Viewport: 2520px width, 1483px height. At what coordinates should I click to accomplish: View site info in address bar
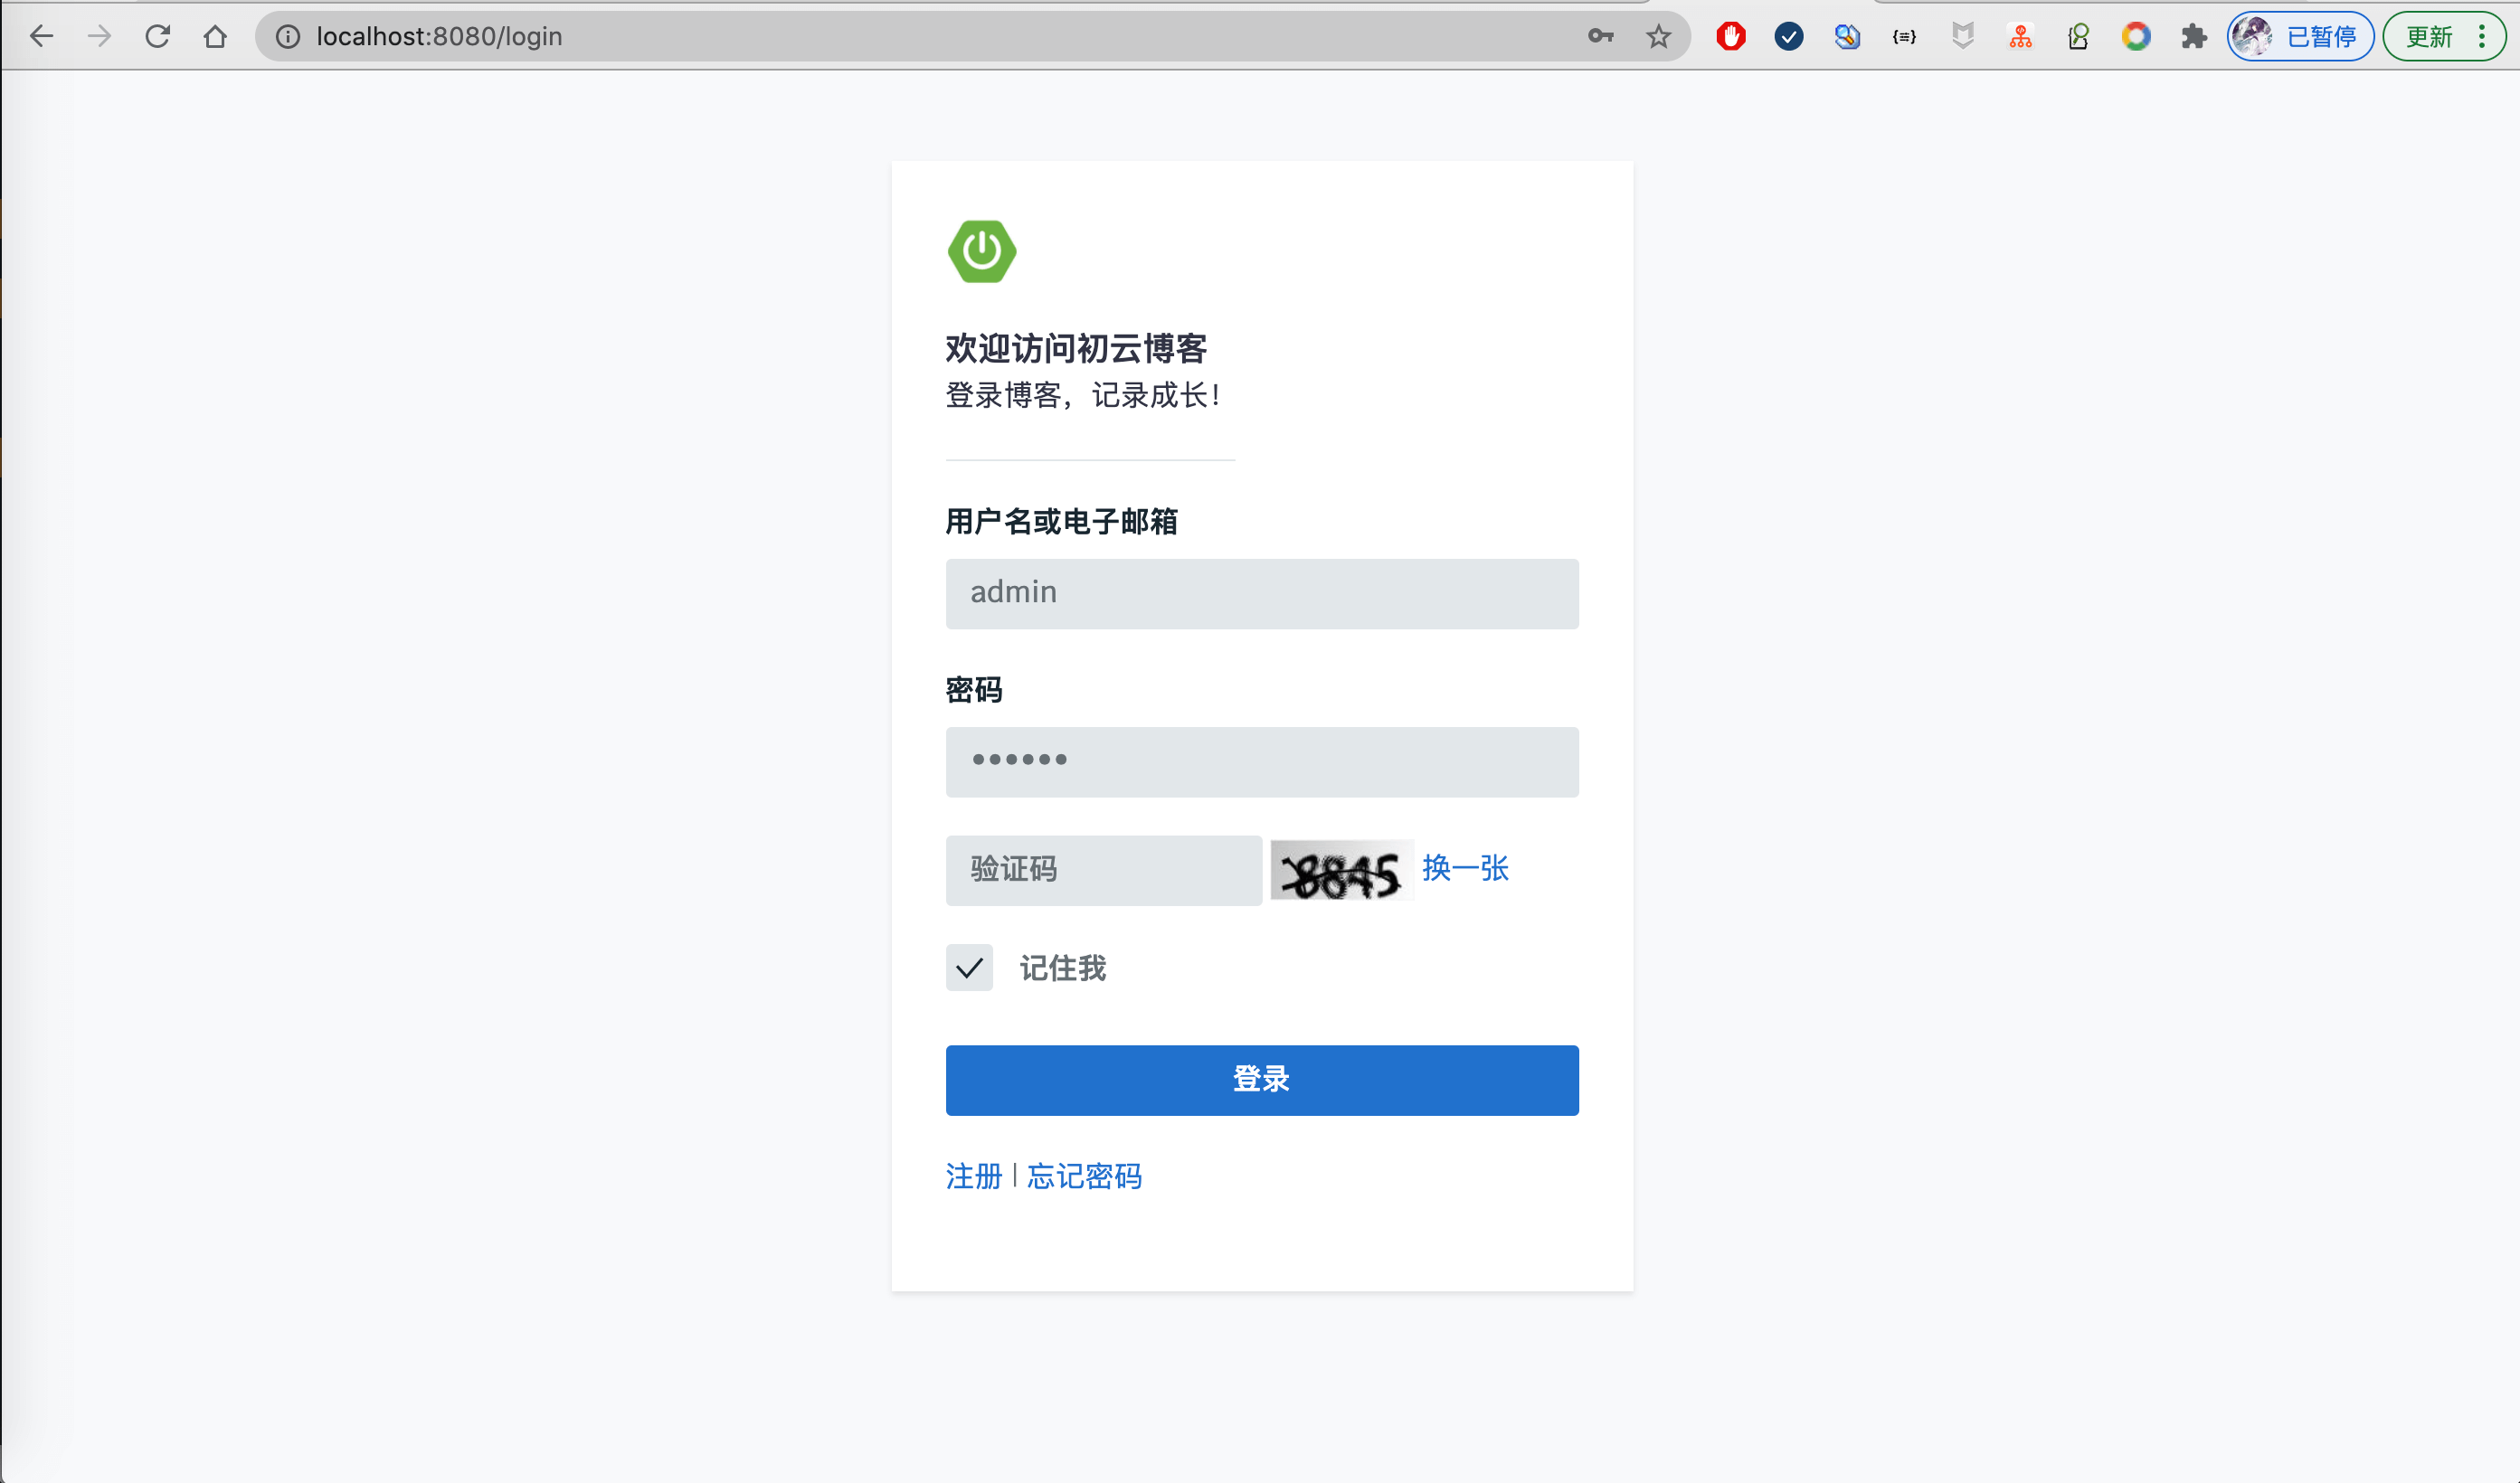(x=288, y=37)
